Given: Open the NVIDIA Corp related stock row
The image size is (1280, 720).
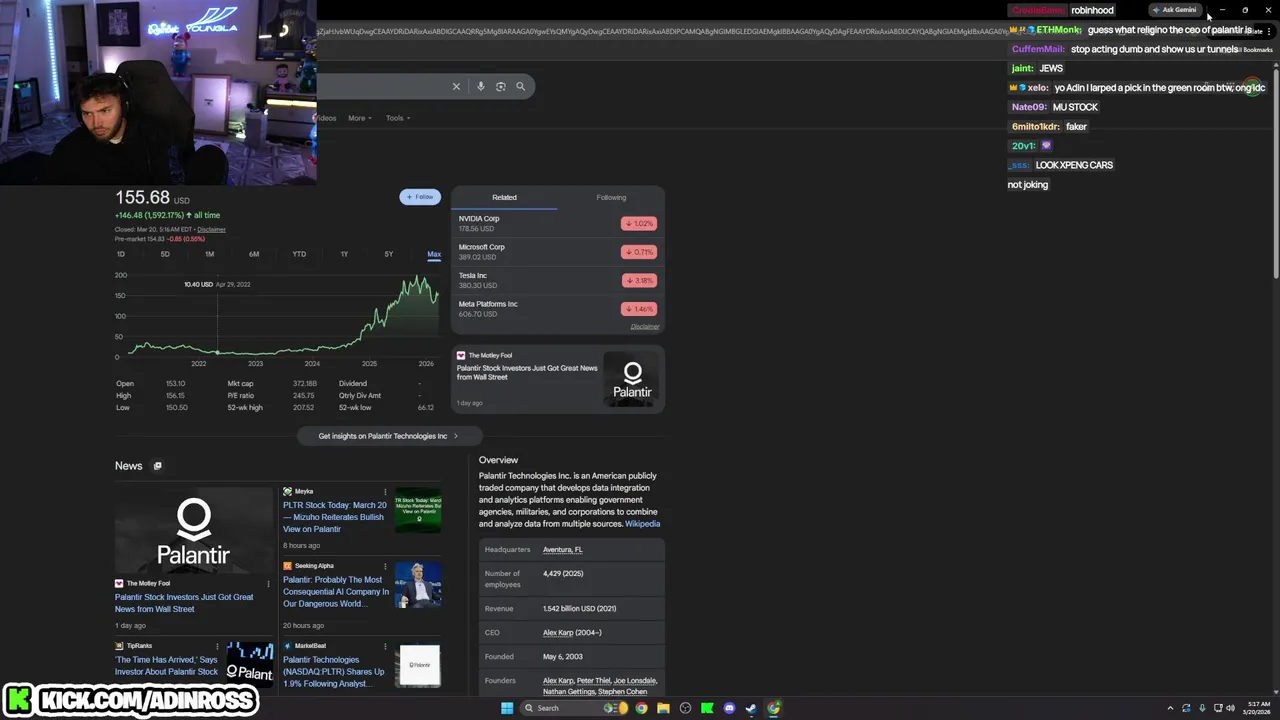Looking at the screenshot, I should [x=557, y=223].
